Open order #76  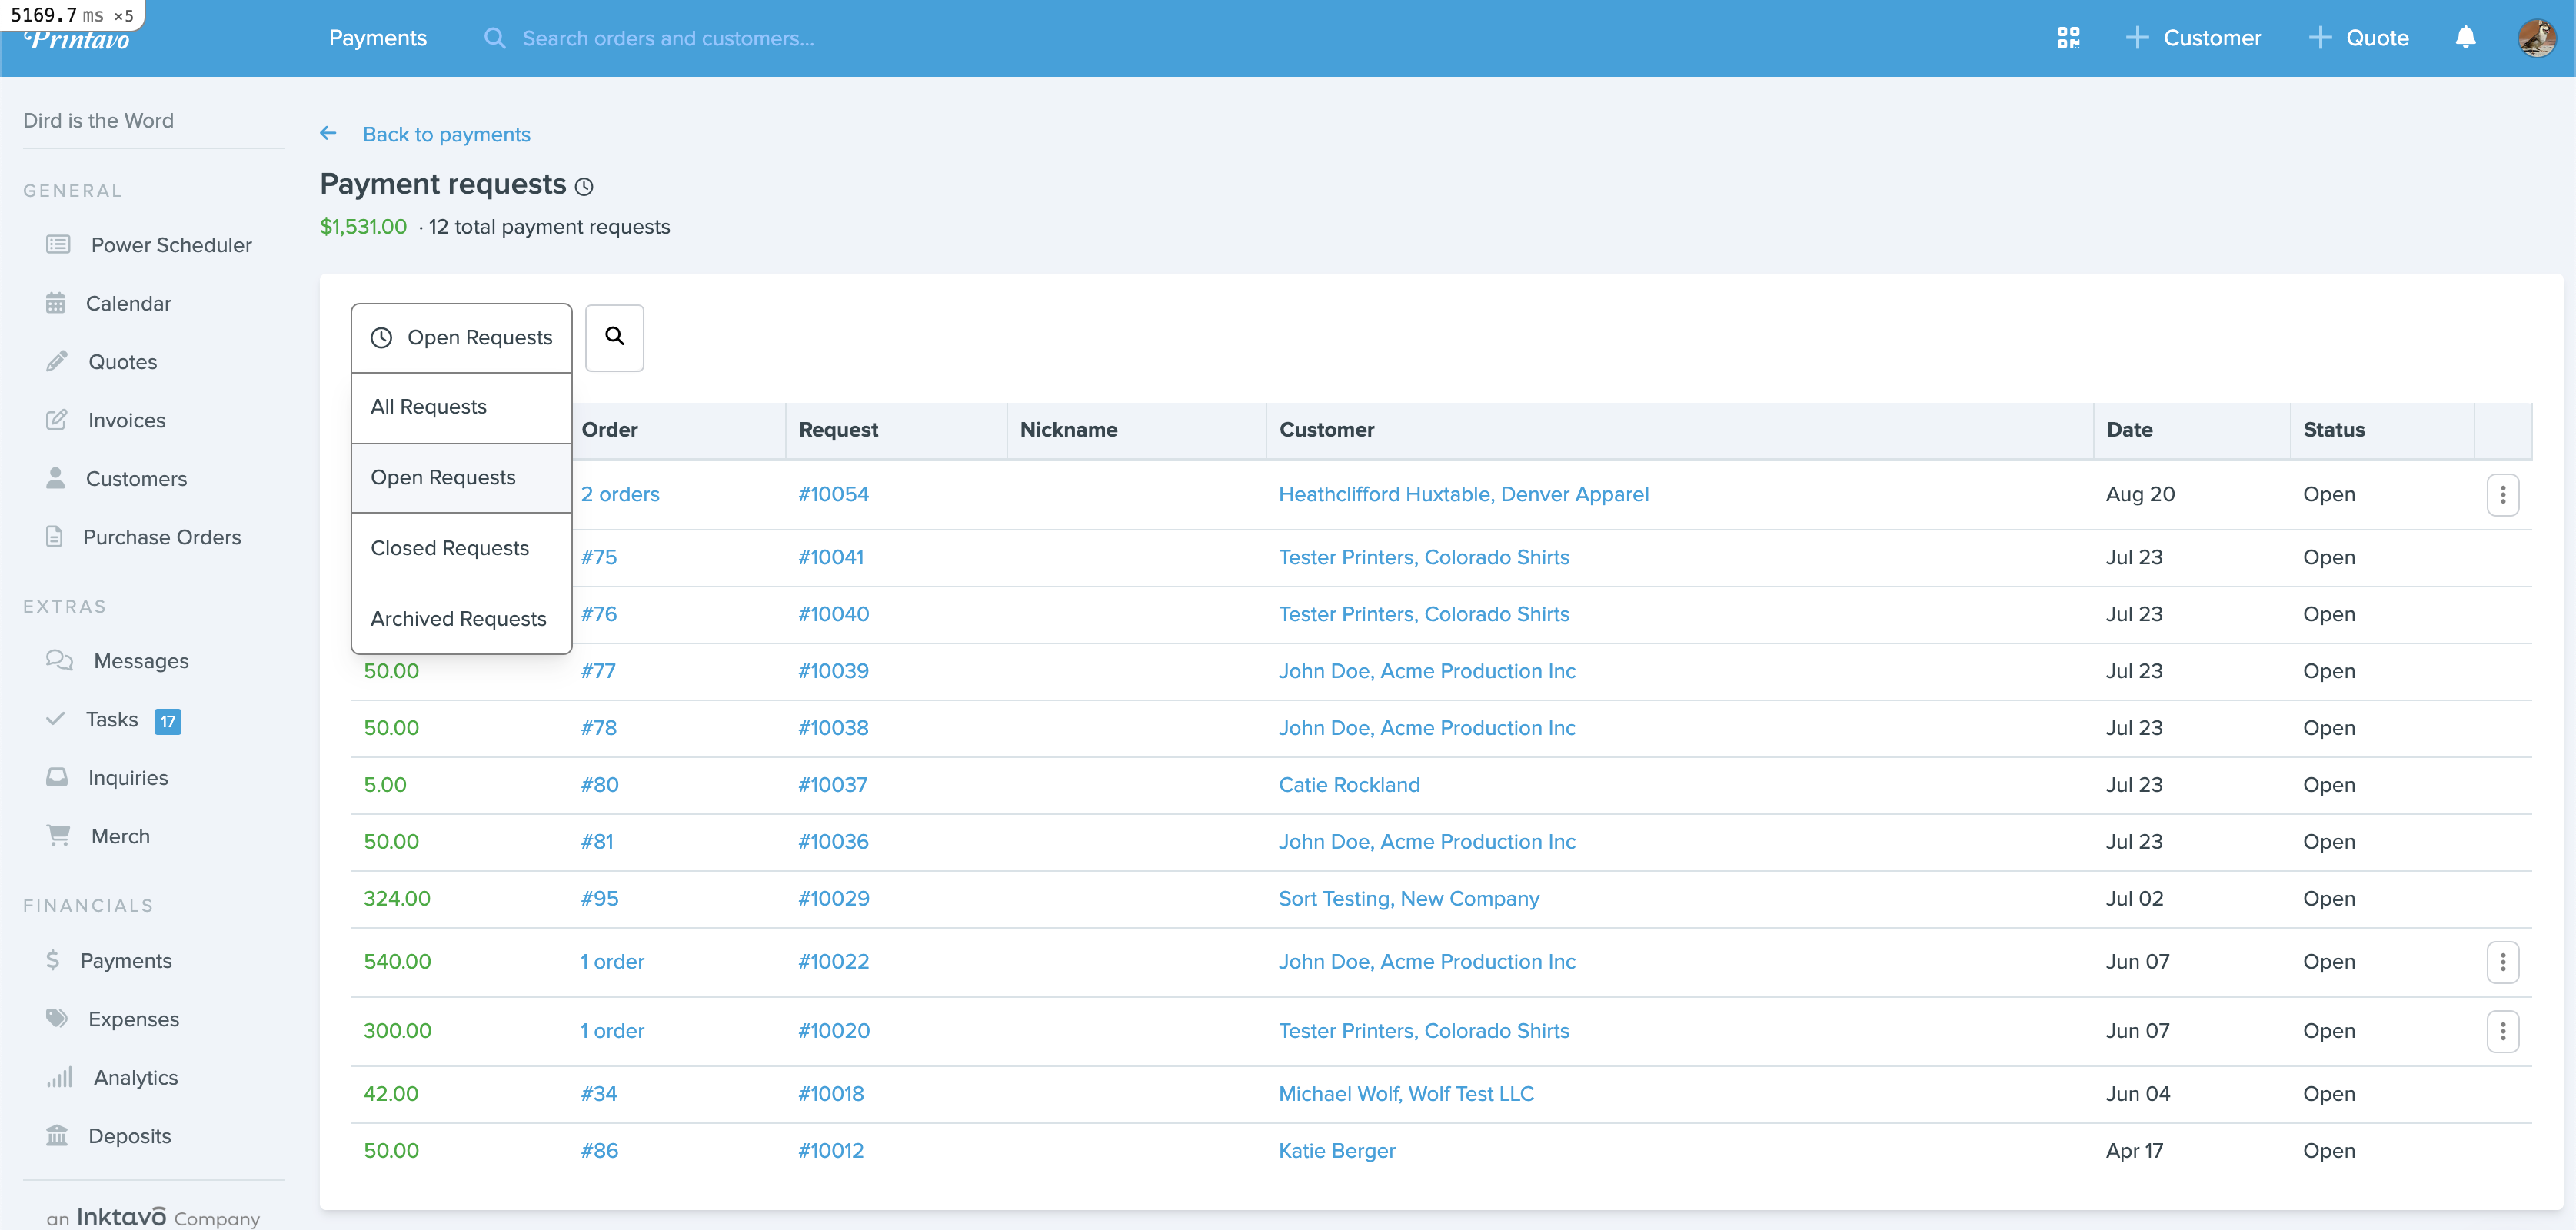pos(598,614)
